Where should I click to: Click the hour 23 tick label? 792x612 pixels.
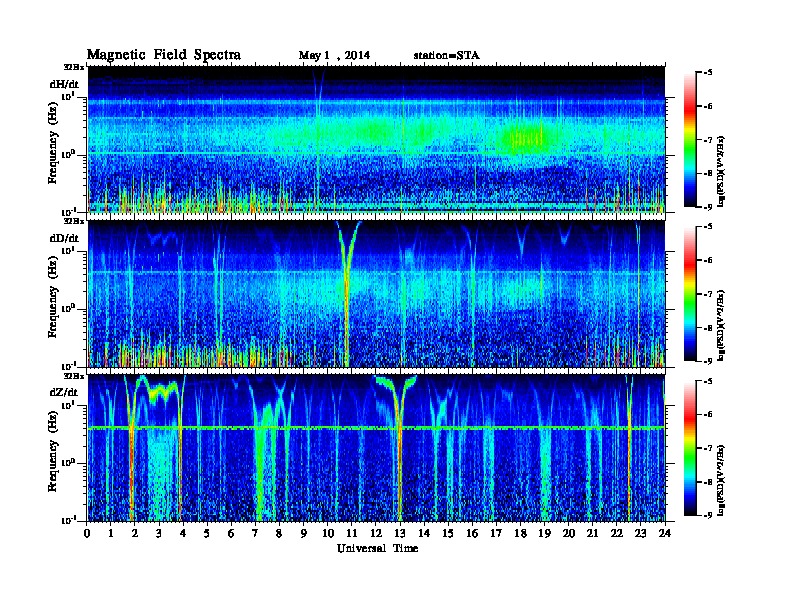click(640, 533)
